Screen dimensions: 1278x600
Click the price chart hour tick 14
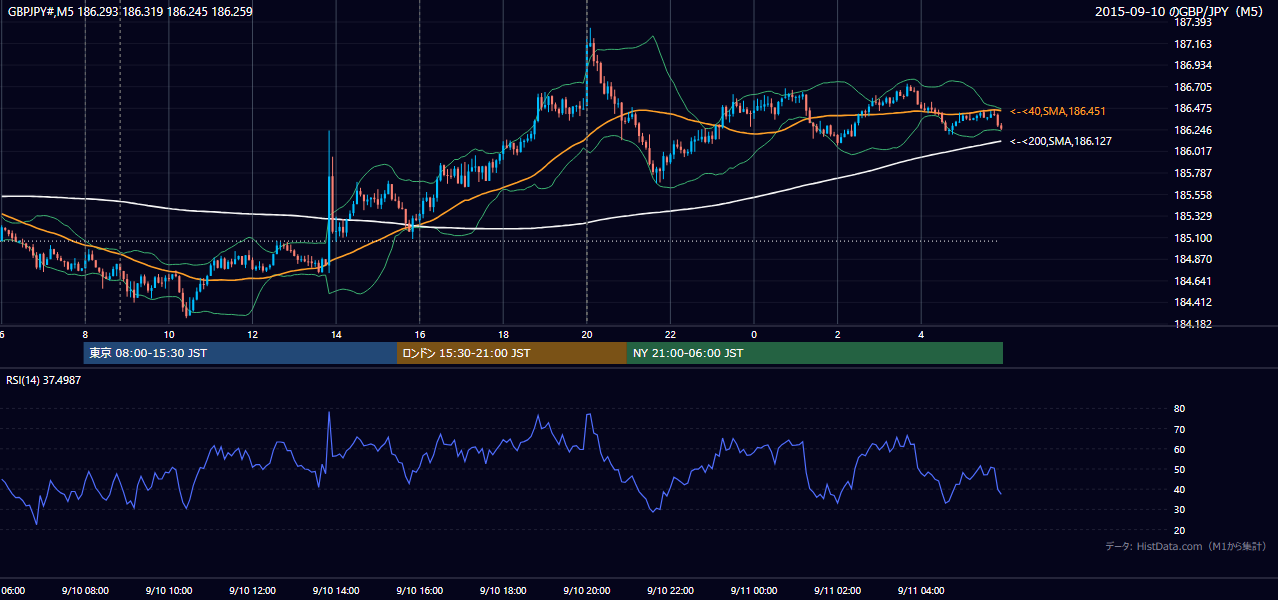336,334
